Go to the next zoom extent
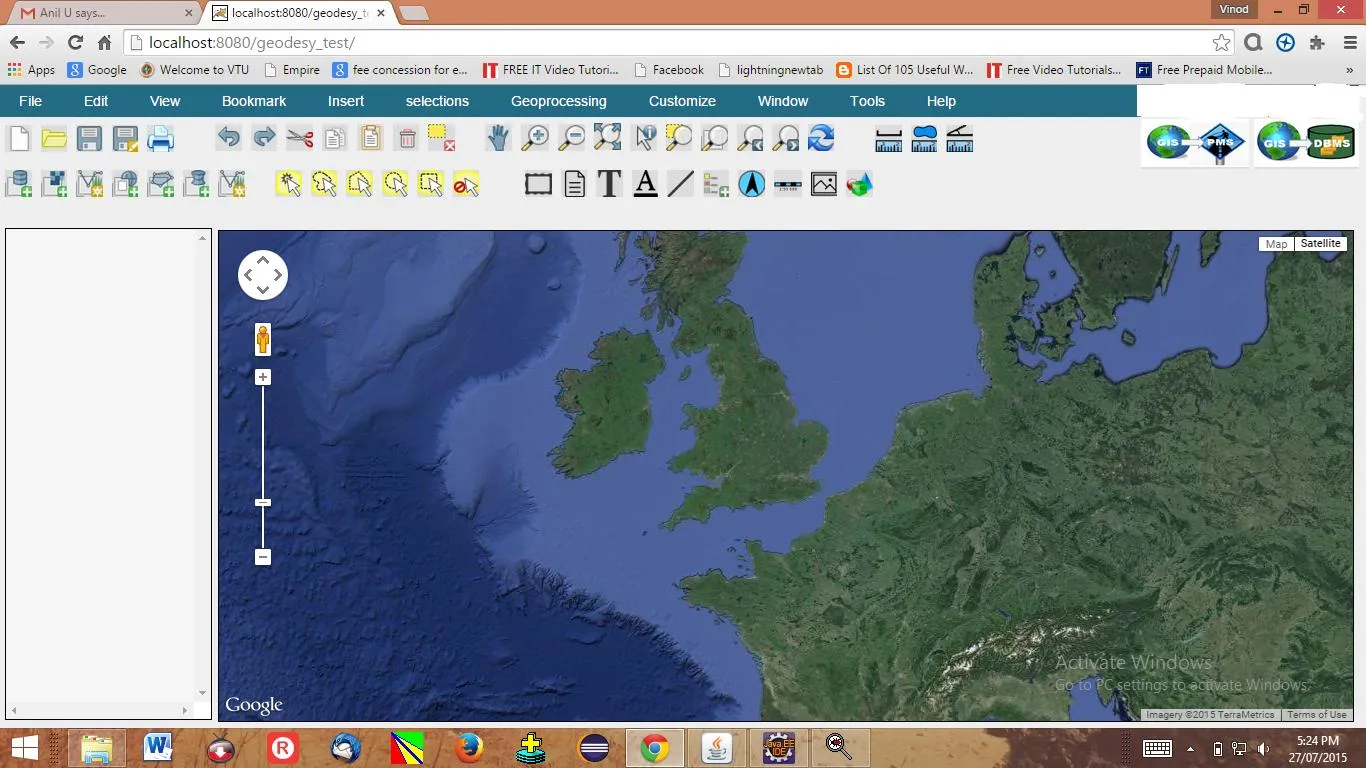This screenshot has height=768, width=1366. [786, 138]
